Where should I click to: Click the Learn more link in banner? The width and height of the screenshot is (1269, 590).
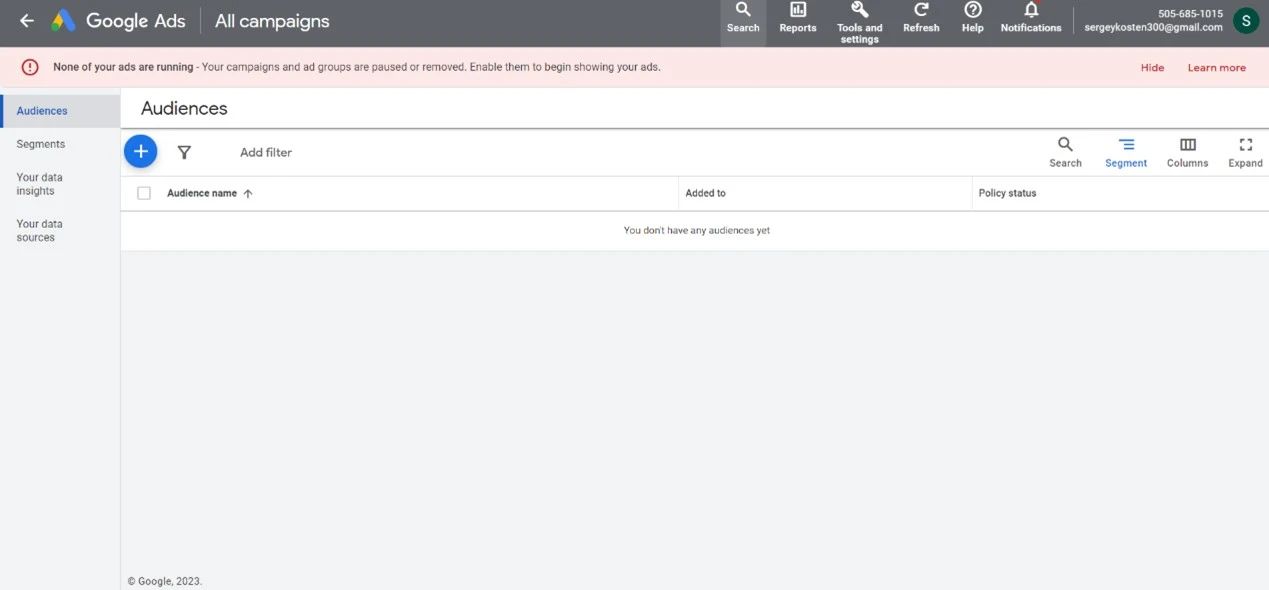pos(1216,68)
